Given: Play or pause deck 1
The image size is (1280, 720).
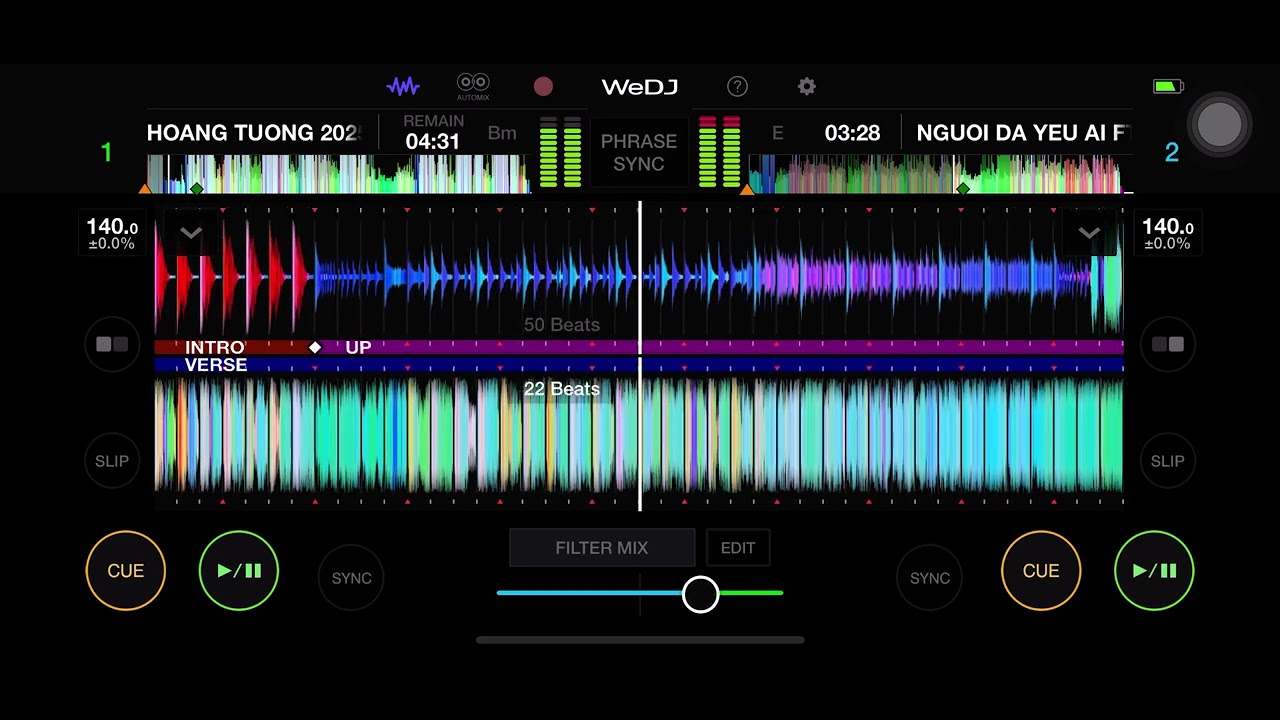Looking at the screenshot, I should (x=239, y=571).
